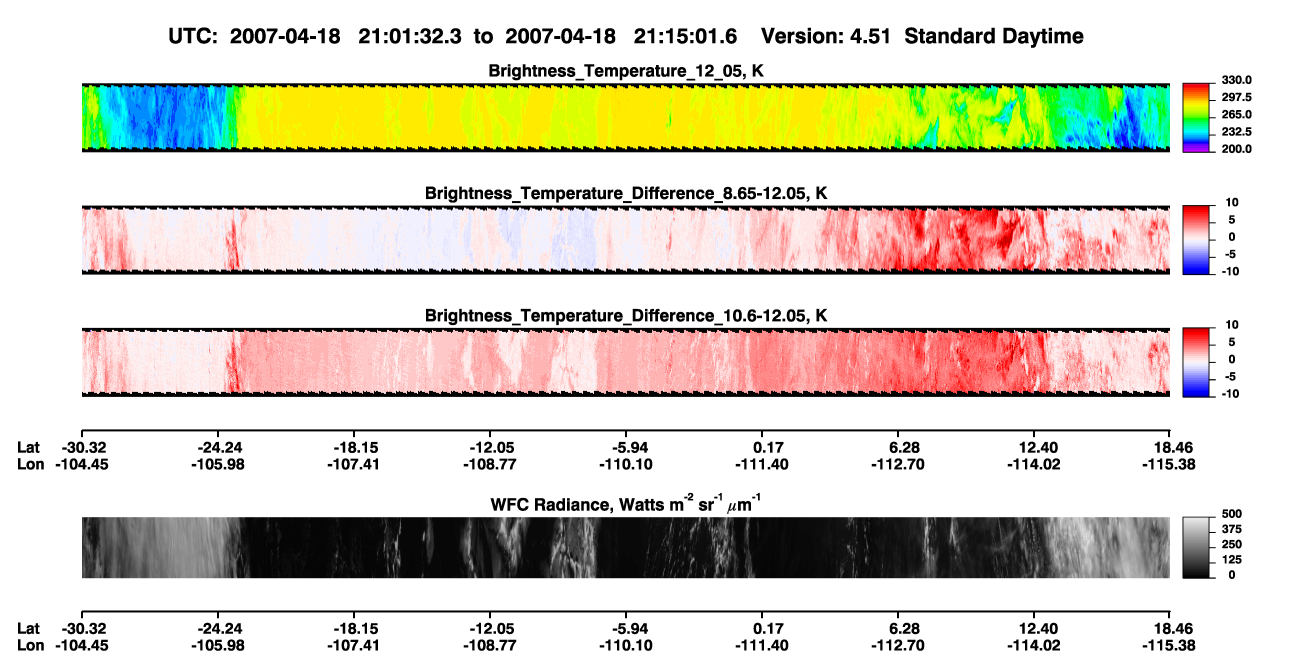Image resolution: width=1300 pixels, height=667 pixels.
Task: Open the 8.65-12.05 difference image strip
Action: pos(625,240)
